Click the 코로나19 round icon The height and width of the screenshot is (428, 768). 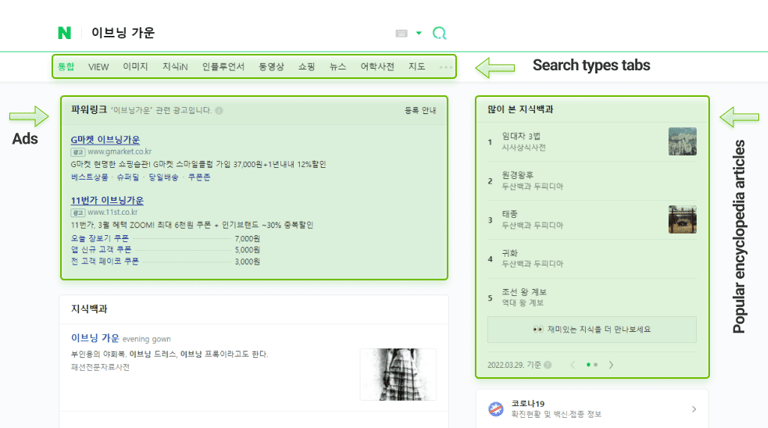tap(496, 409)
